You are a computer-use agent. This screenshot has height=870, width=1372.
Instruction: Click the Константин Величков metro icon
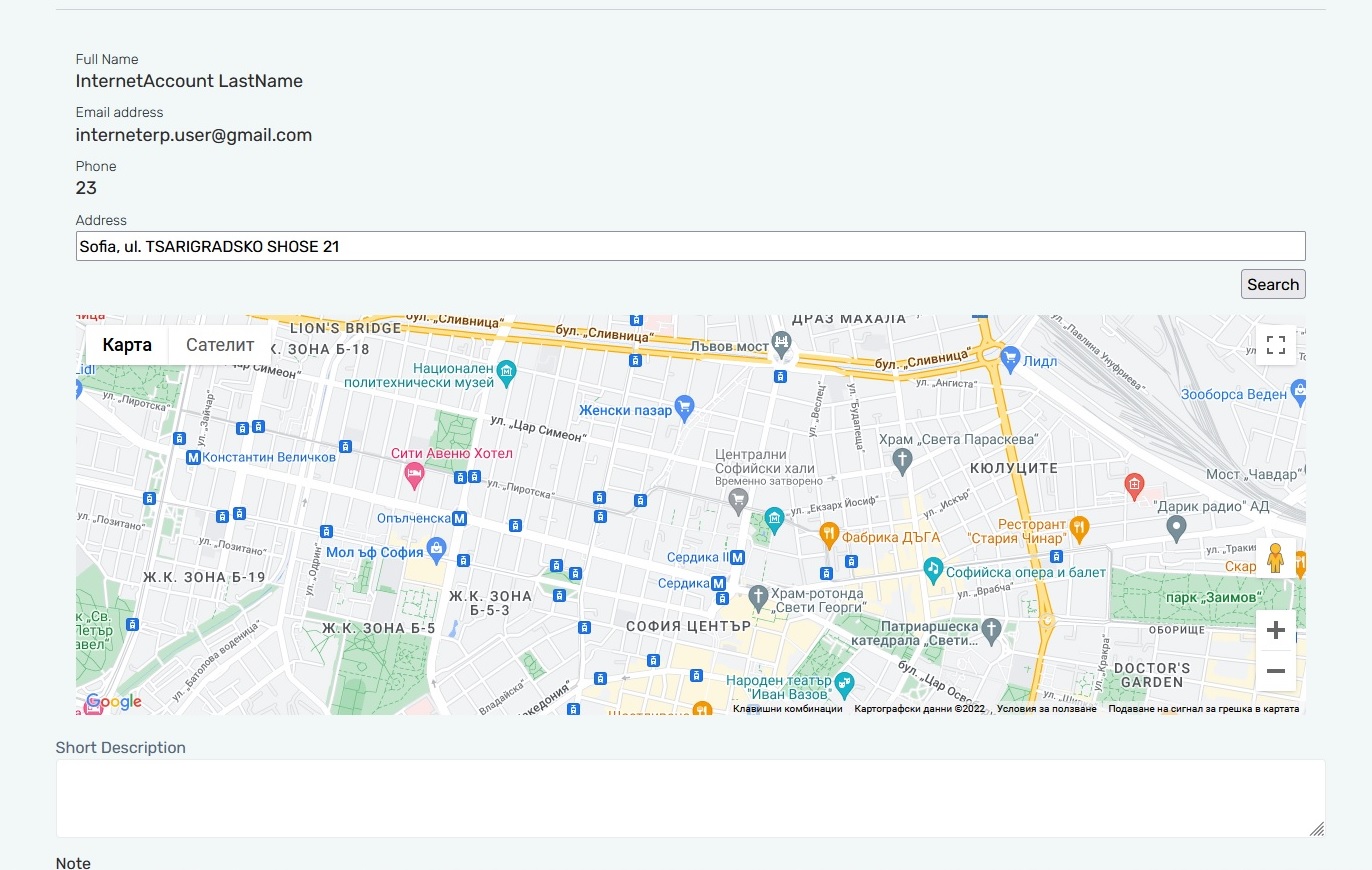point(194,457)
